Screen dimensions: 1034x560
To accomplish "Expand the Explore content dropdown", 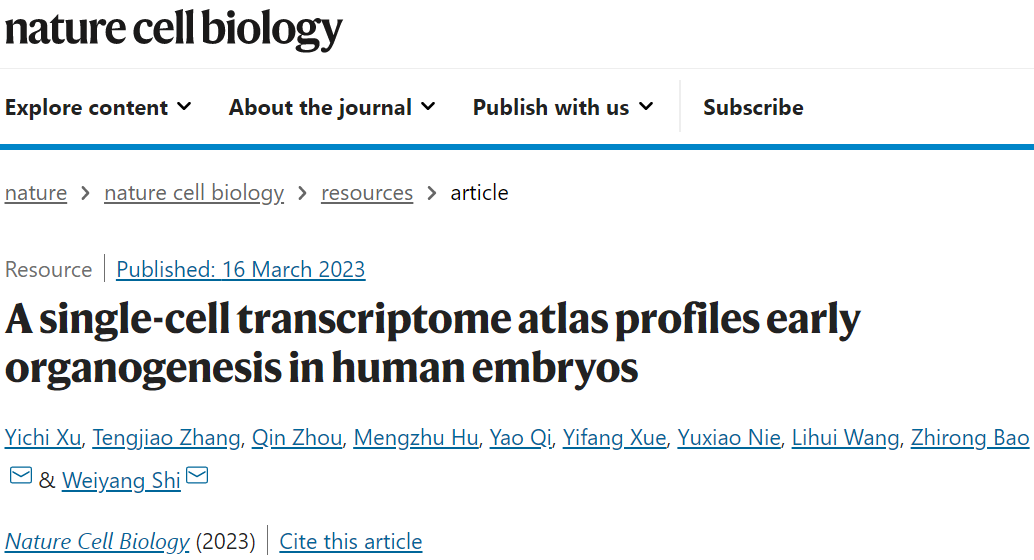I will tap(98, 107).
